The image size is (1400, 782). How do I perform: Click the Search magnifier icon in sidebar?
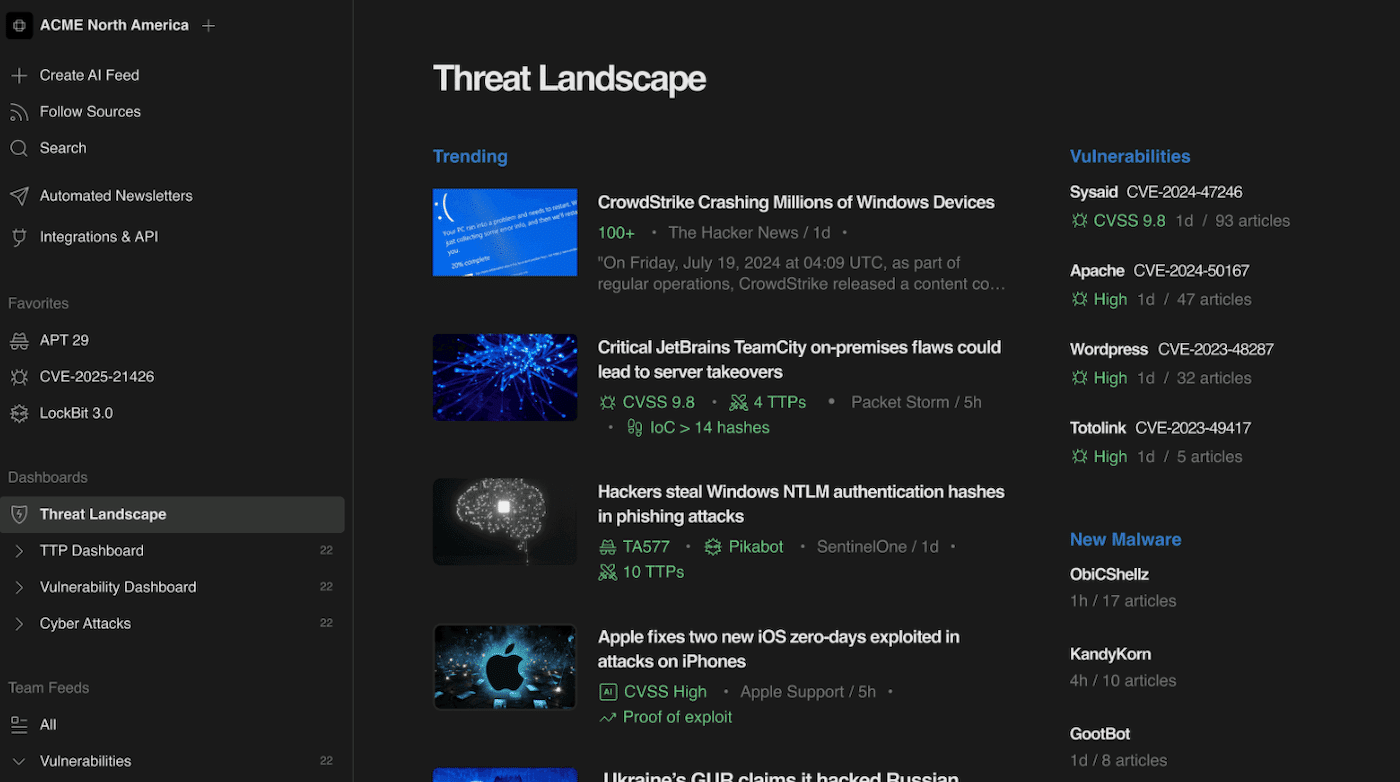[x=19, y=148]
